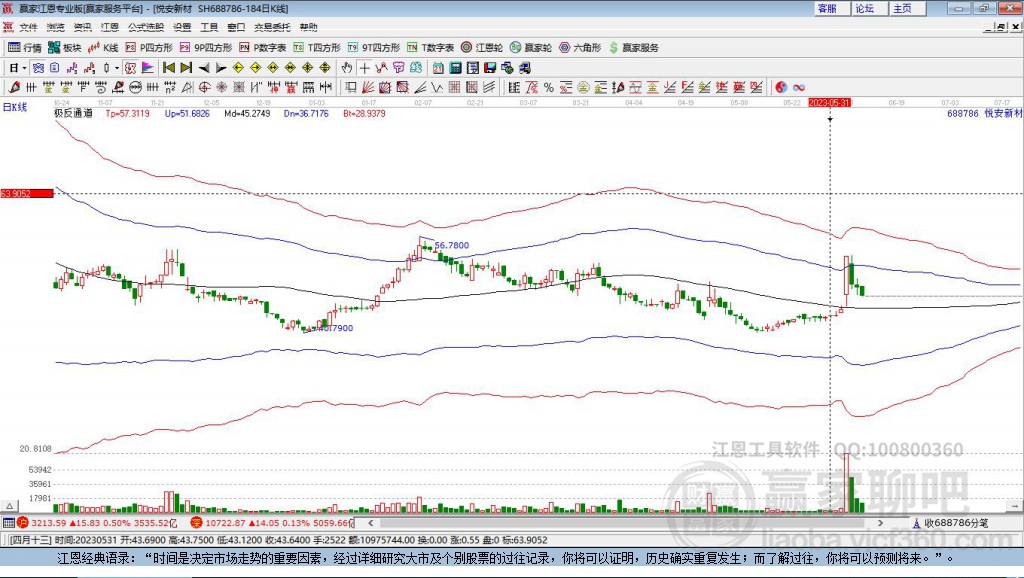Click the red 63.9052 price label

(27, 193)
